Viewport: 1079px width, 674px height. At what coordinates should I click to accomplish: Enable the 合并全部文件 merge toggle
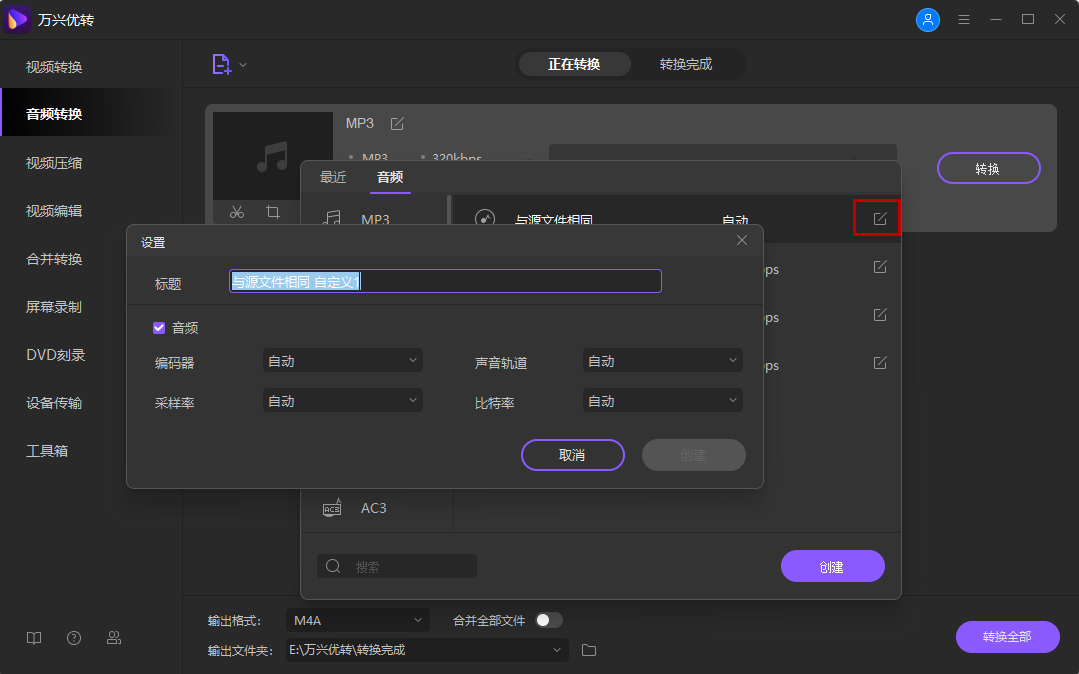point(548,620)
